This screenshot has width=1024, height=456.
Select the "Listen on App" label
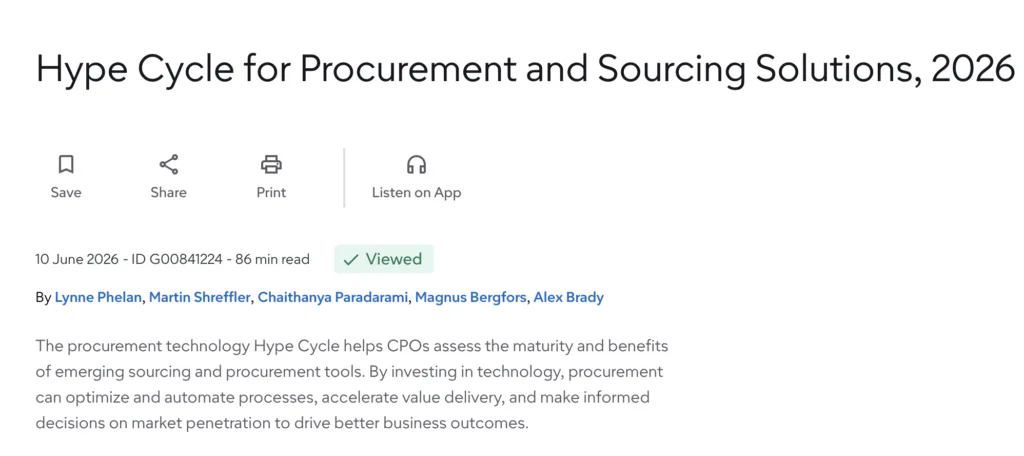[416, 193]
